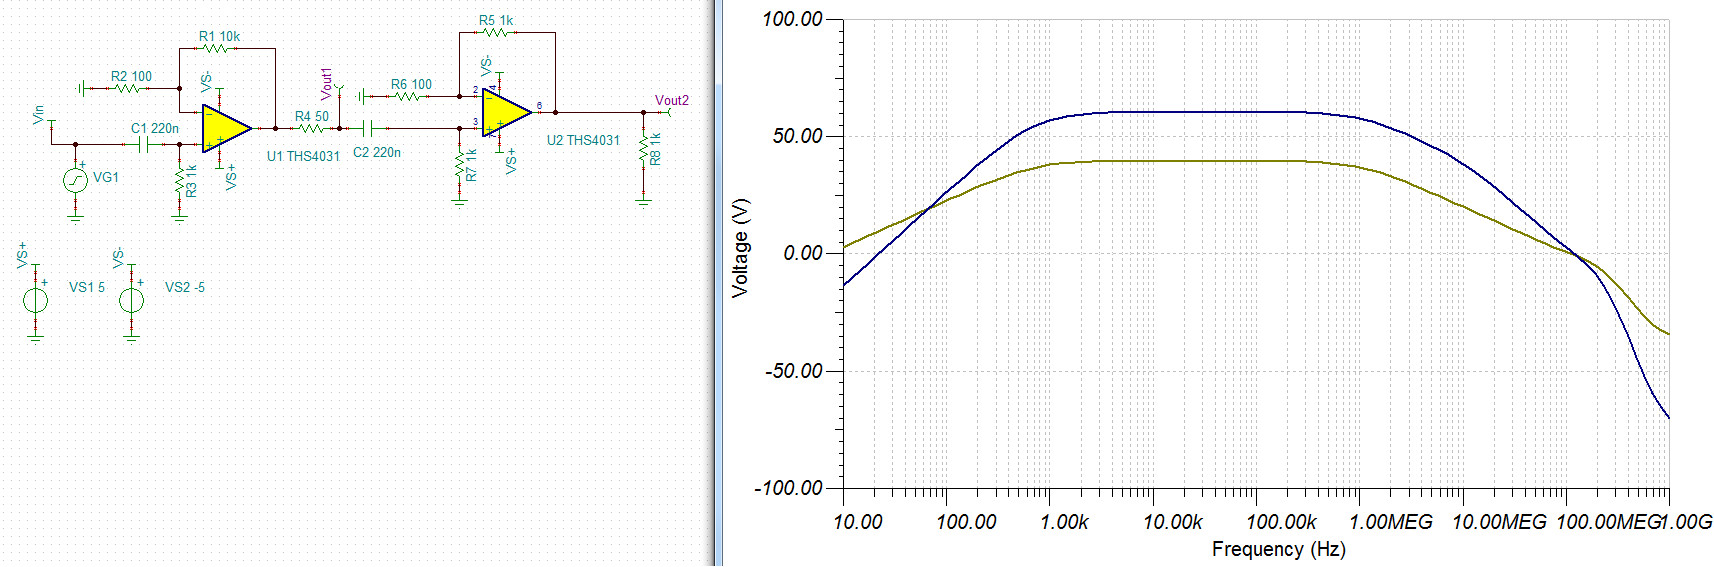This screenshot has width=1714, height=567.
Task: Select resistor R3 1k
Action: pyautogui.click(x=180, y=180)
